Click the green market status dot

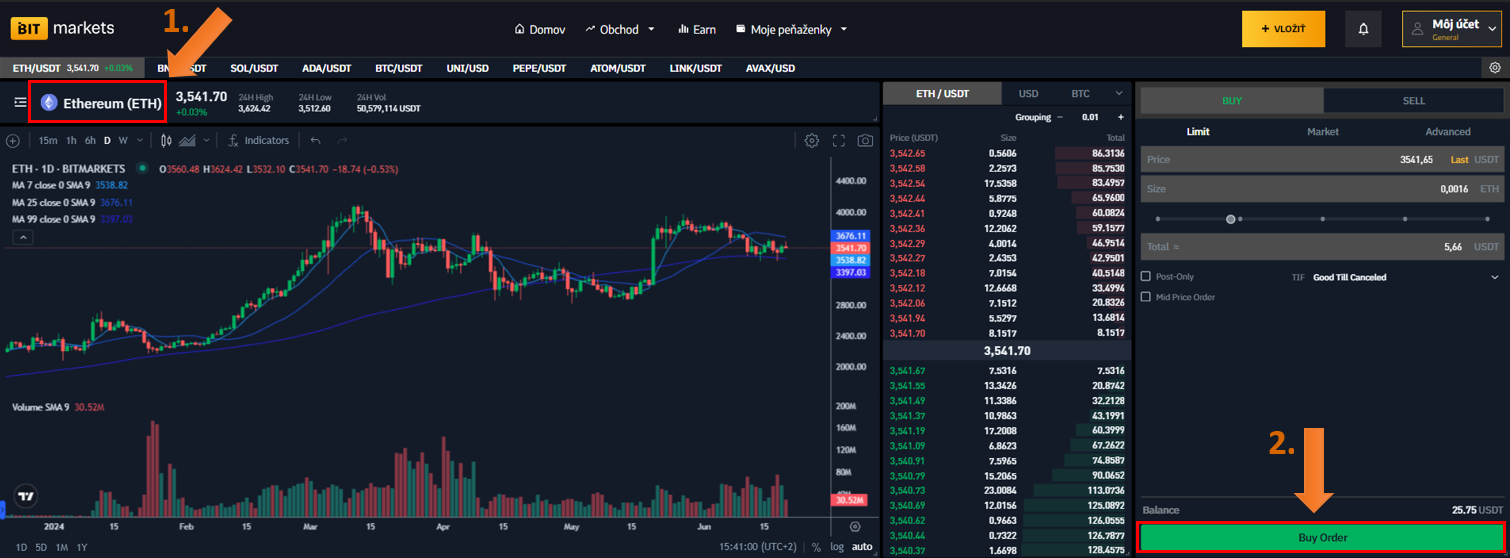tap(142, 168)
